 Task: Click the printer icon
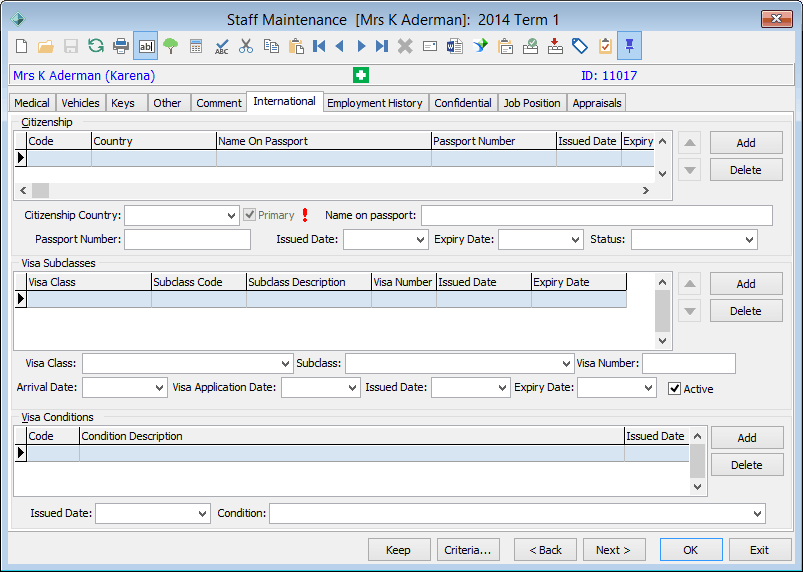(x=121, y=46)
